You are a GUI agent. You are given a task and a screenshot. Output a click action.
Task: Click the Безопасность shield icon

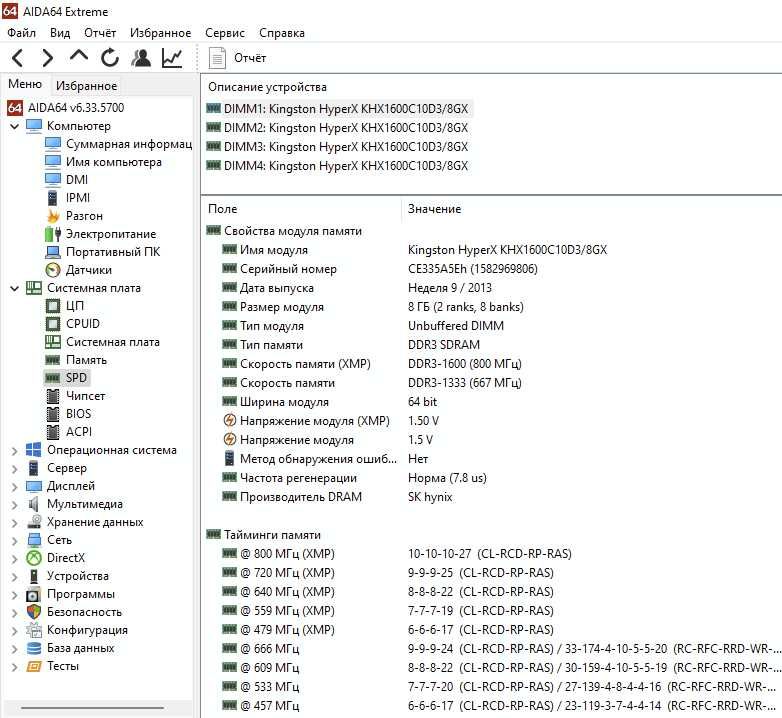tap(33, 612)
